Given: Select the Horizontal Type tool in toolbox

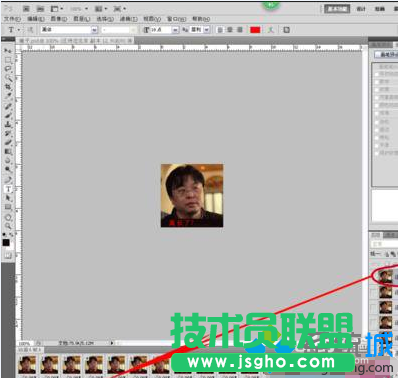Looking at the screenshot, I should (x=8, y=189).
